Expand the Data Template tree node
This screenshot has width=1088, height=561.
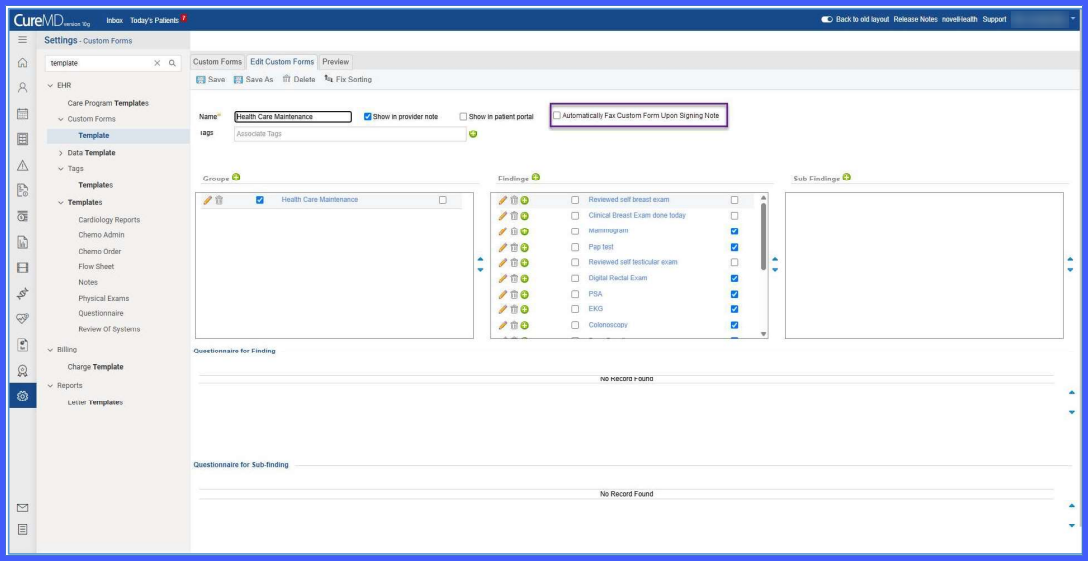point(60,153)
